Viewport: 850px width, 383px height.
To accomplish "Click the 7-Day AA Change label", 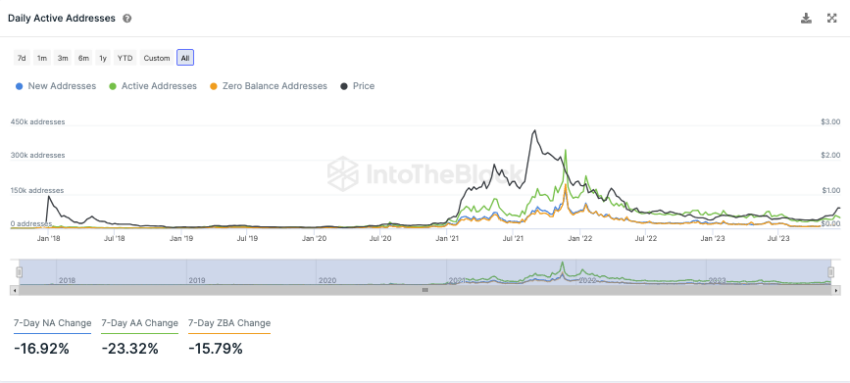I will 140,323.
